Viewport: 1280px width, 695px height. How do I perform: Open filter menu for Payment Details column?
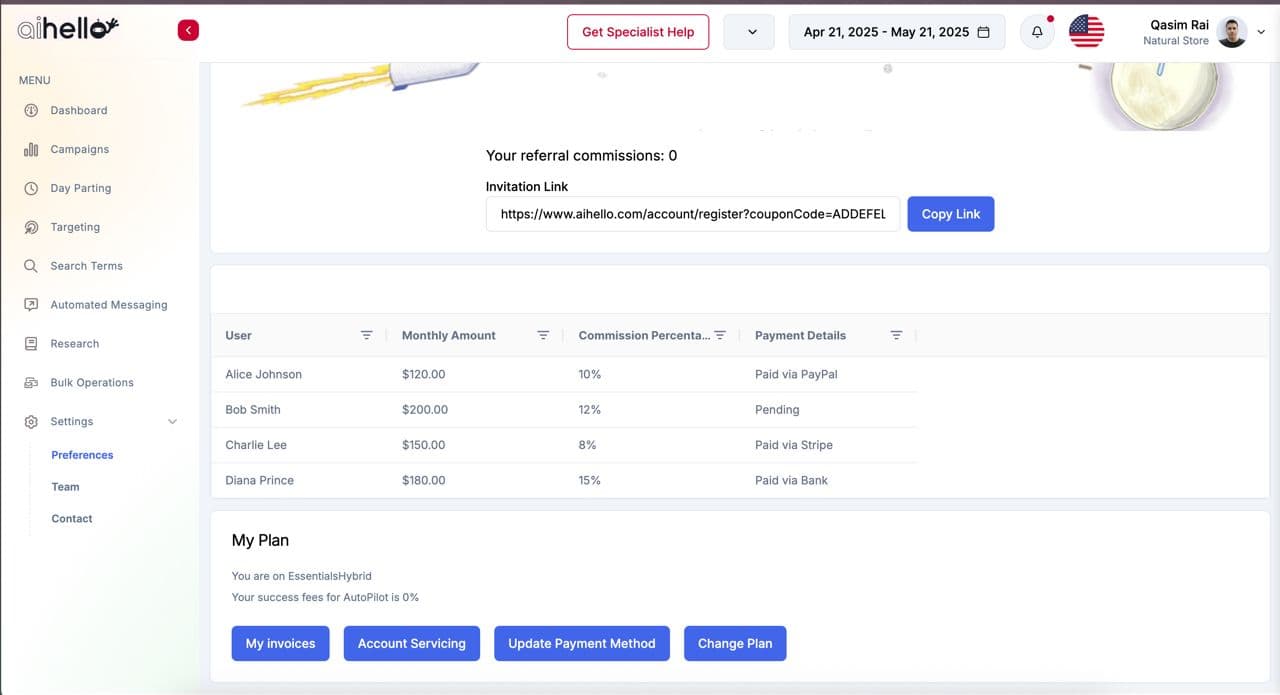(896, 335)
